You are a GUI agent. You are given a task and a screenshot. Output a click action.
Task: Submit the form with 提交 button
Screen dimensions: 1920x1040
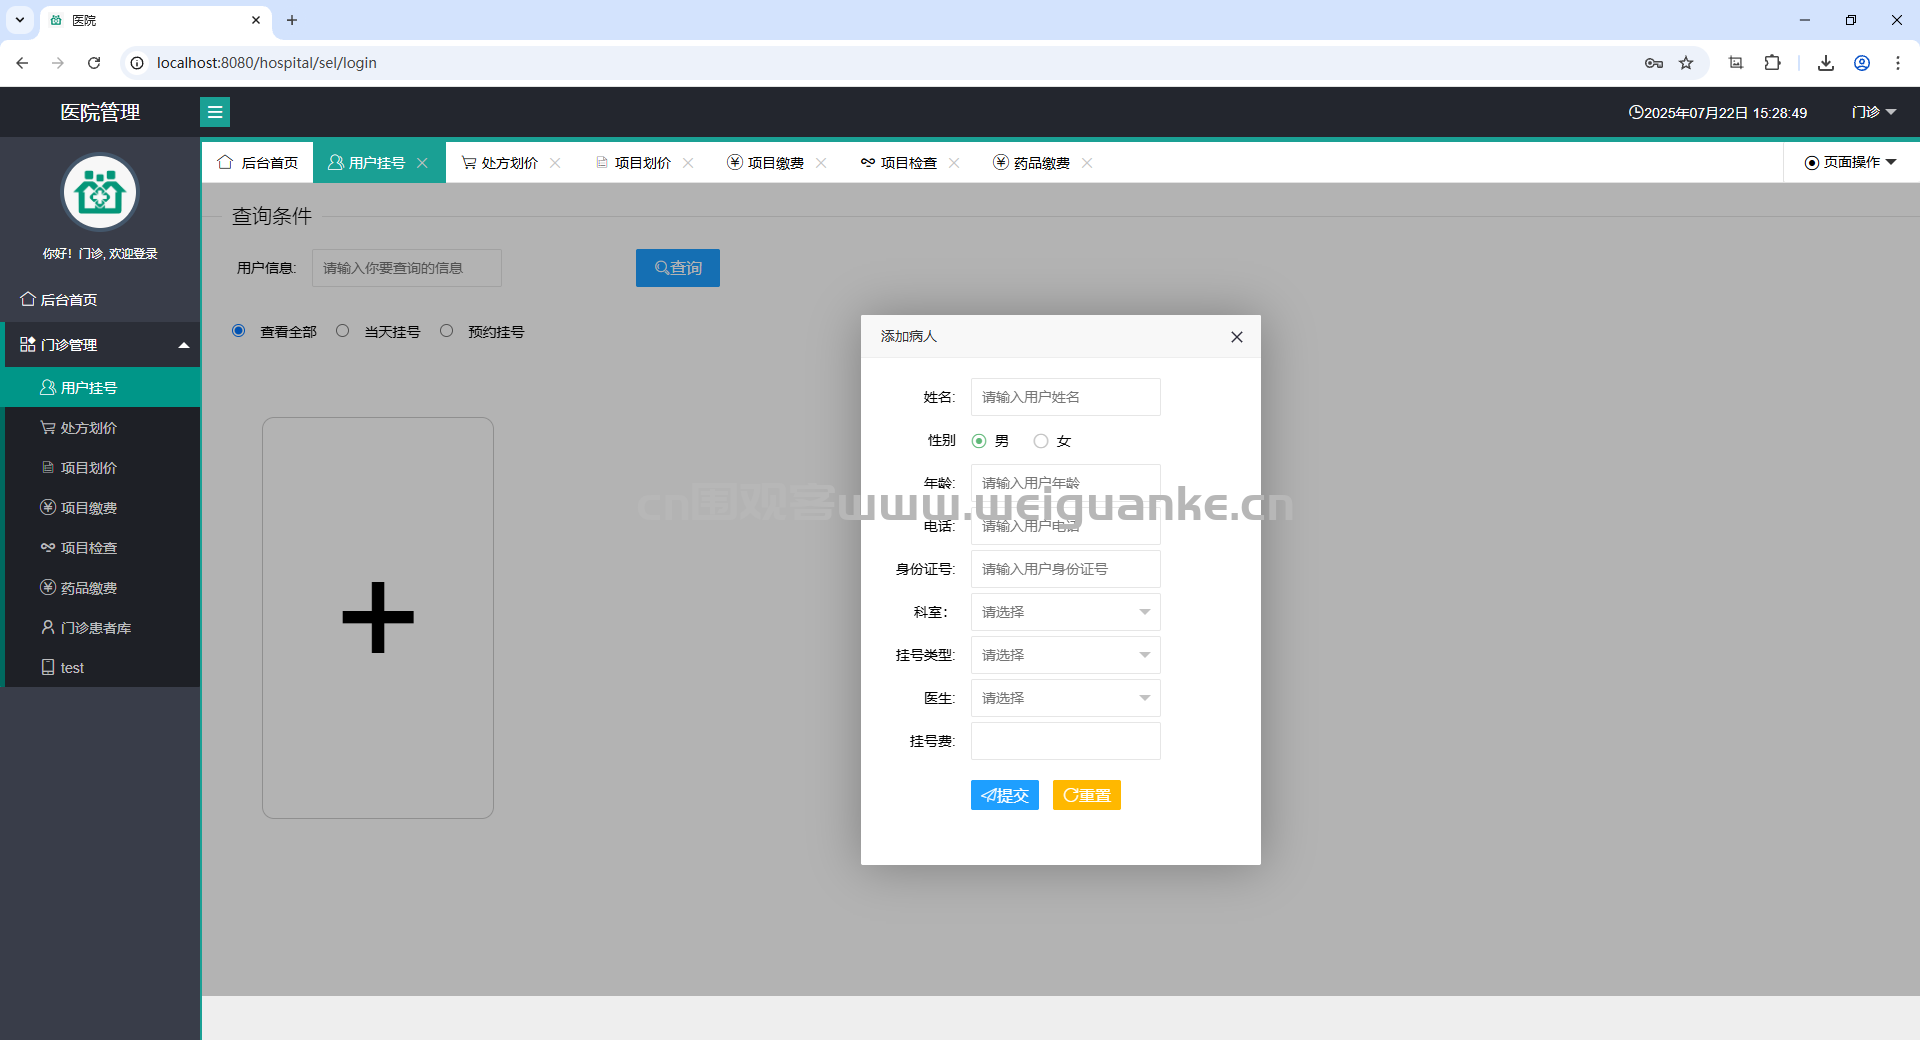pyautogui.click(x=1005, y=795)
